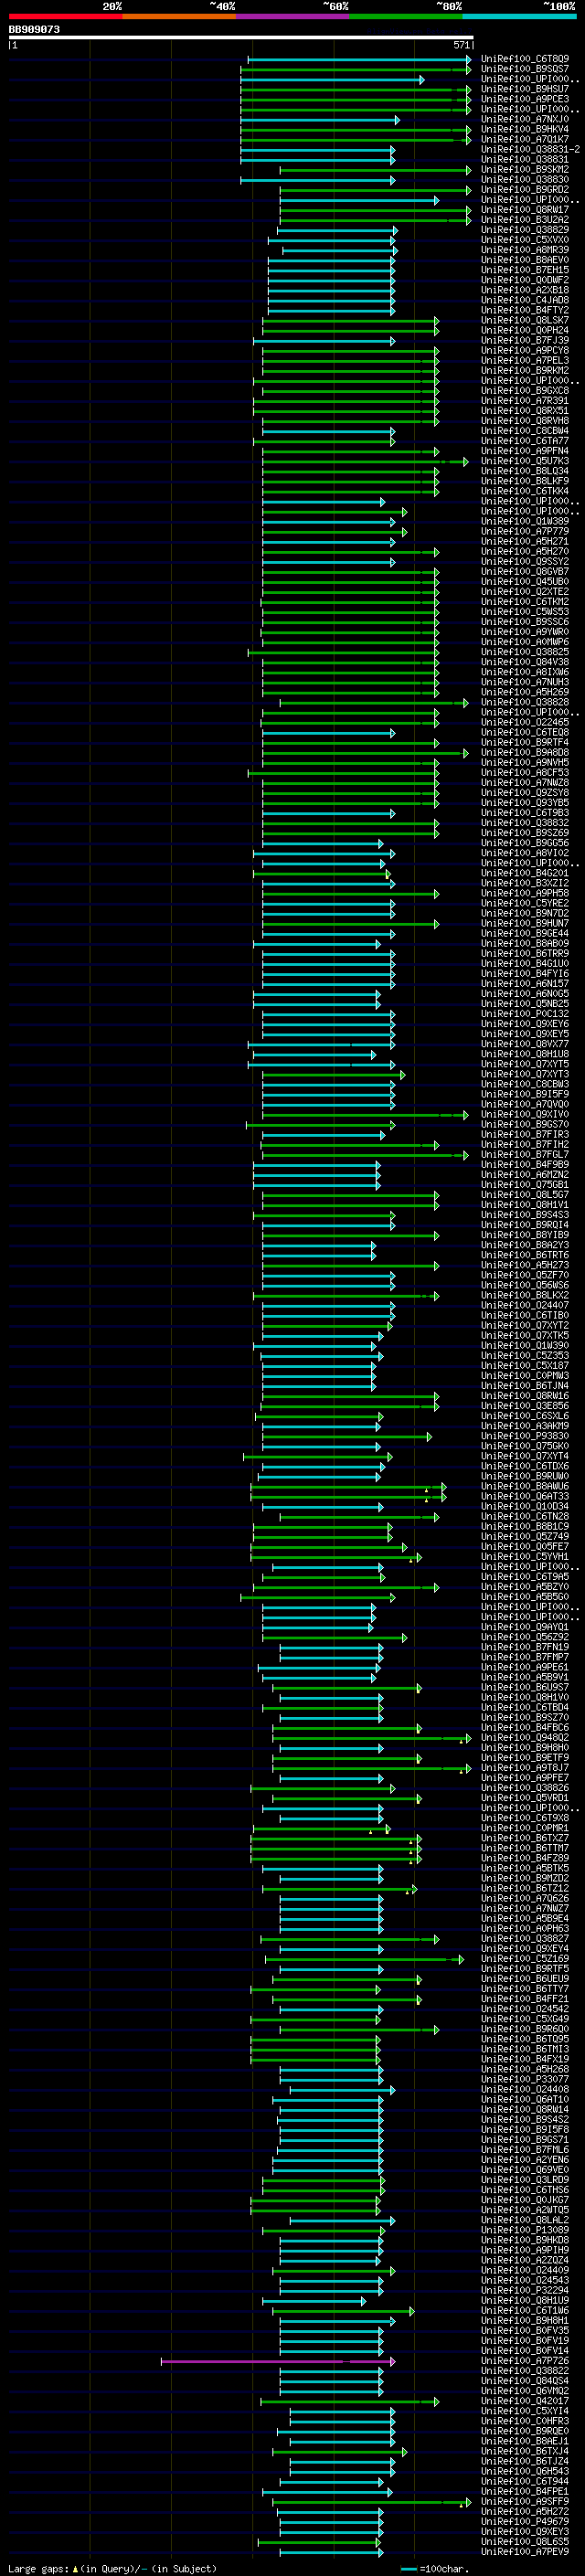Image resolution: width=585 pixels, height=2576 pixels.
Task: Open the UniRef100_B8AEV0 entry
Action: (525, 261)
